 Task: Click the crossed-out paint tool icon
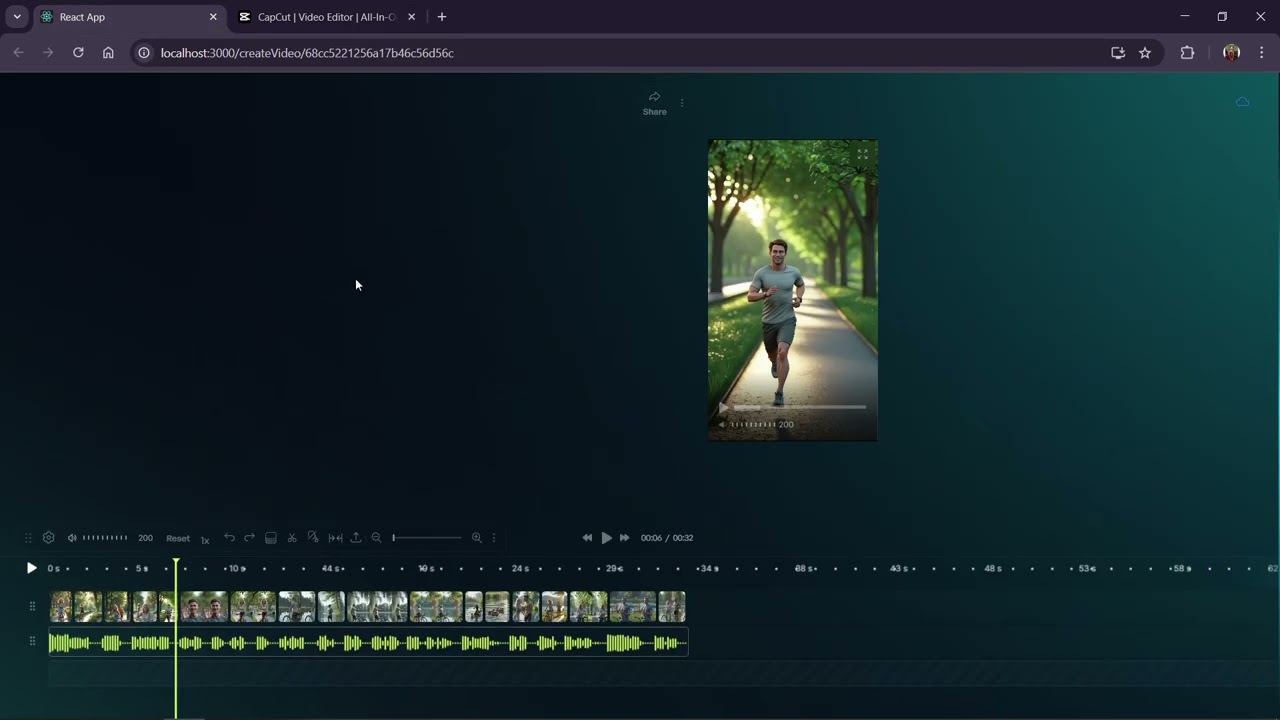pyautogui.click(x=313, y=538)
